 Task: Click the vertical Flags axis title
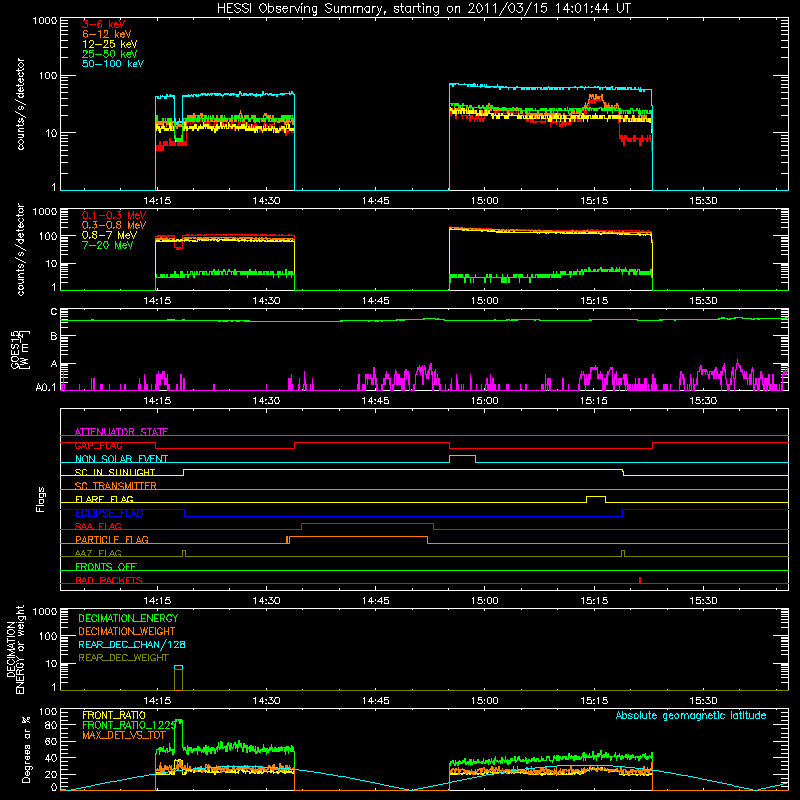pyautogui.click(x=40, y=499)
